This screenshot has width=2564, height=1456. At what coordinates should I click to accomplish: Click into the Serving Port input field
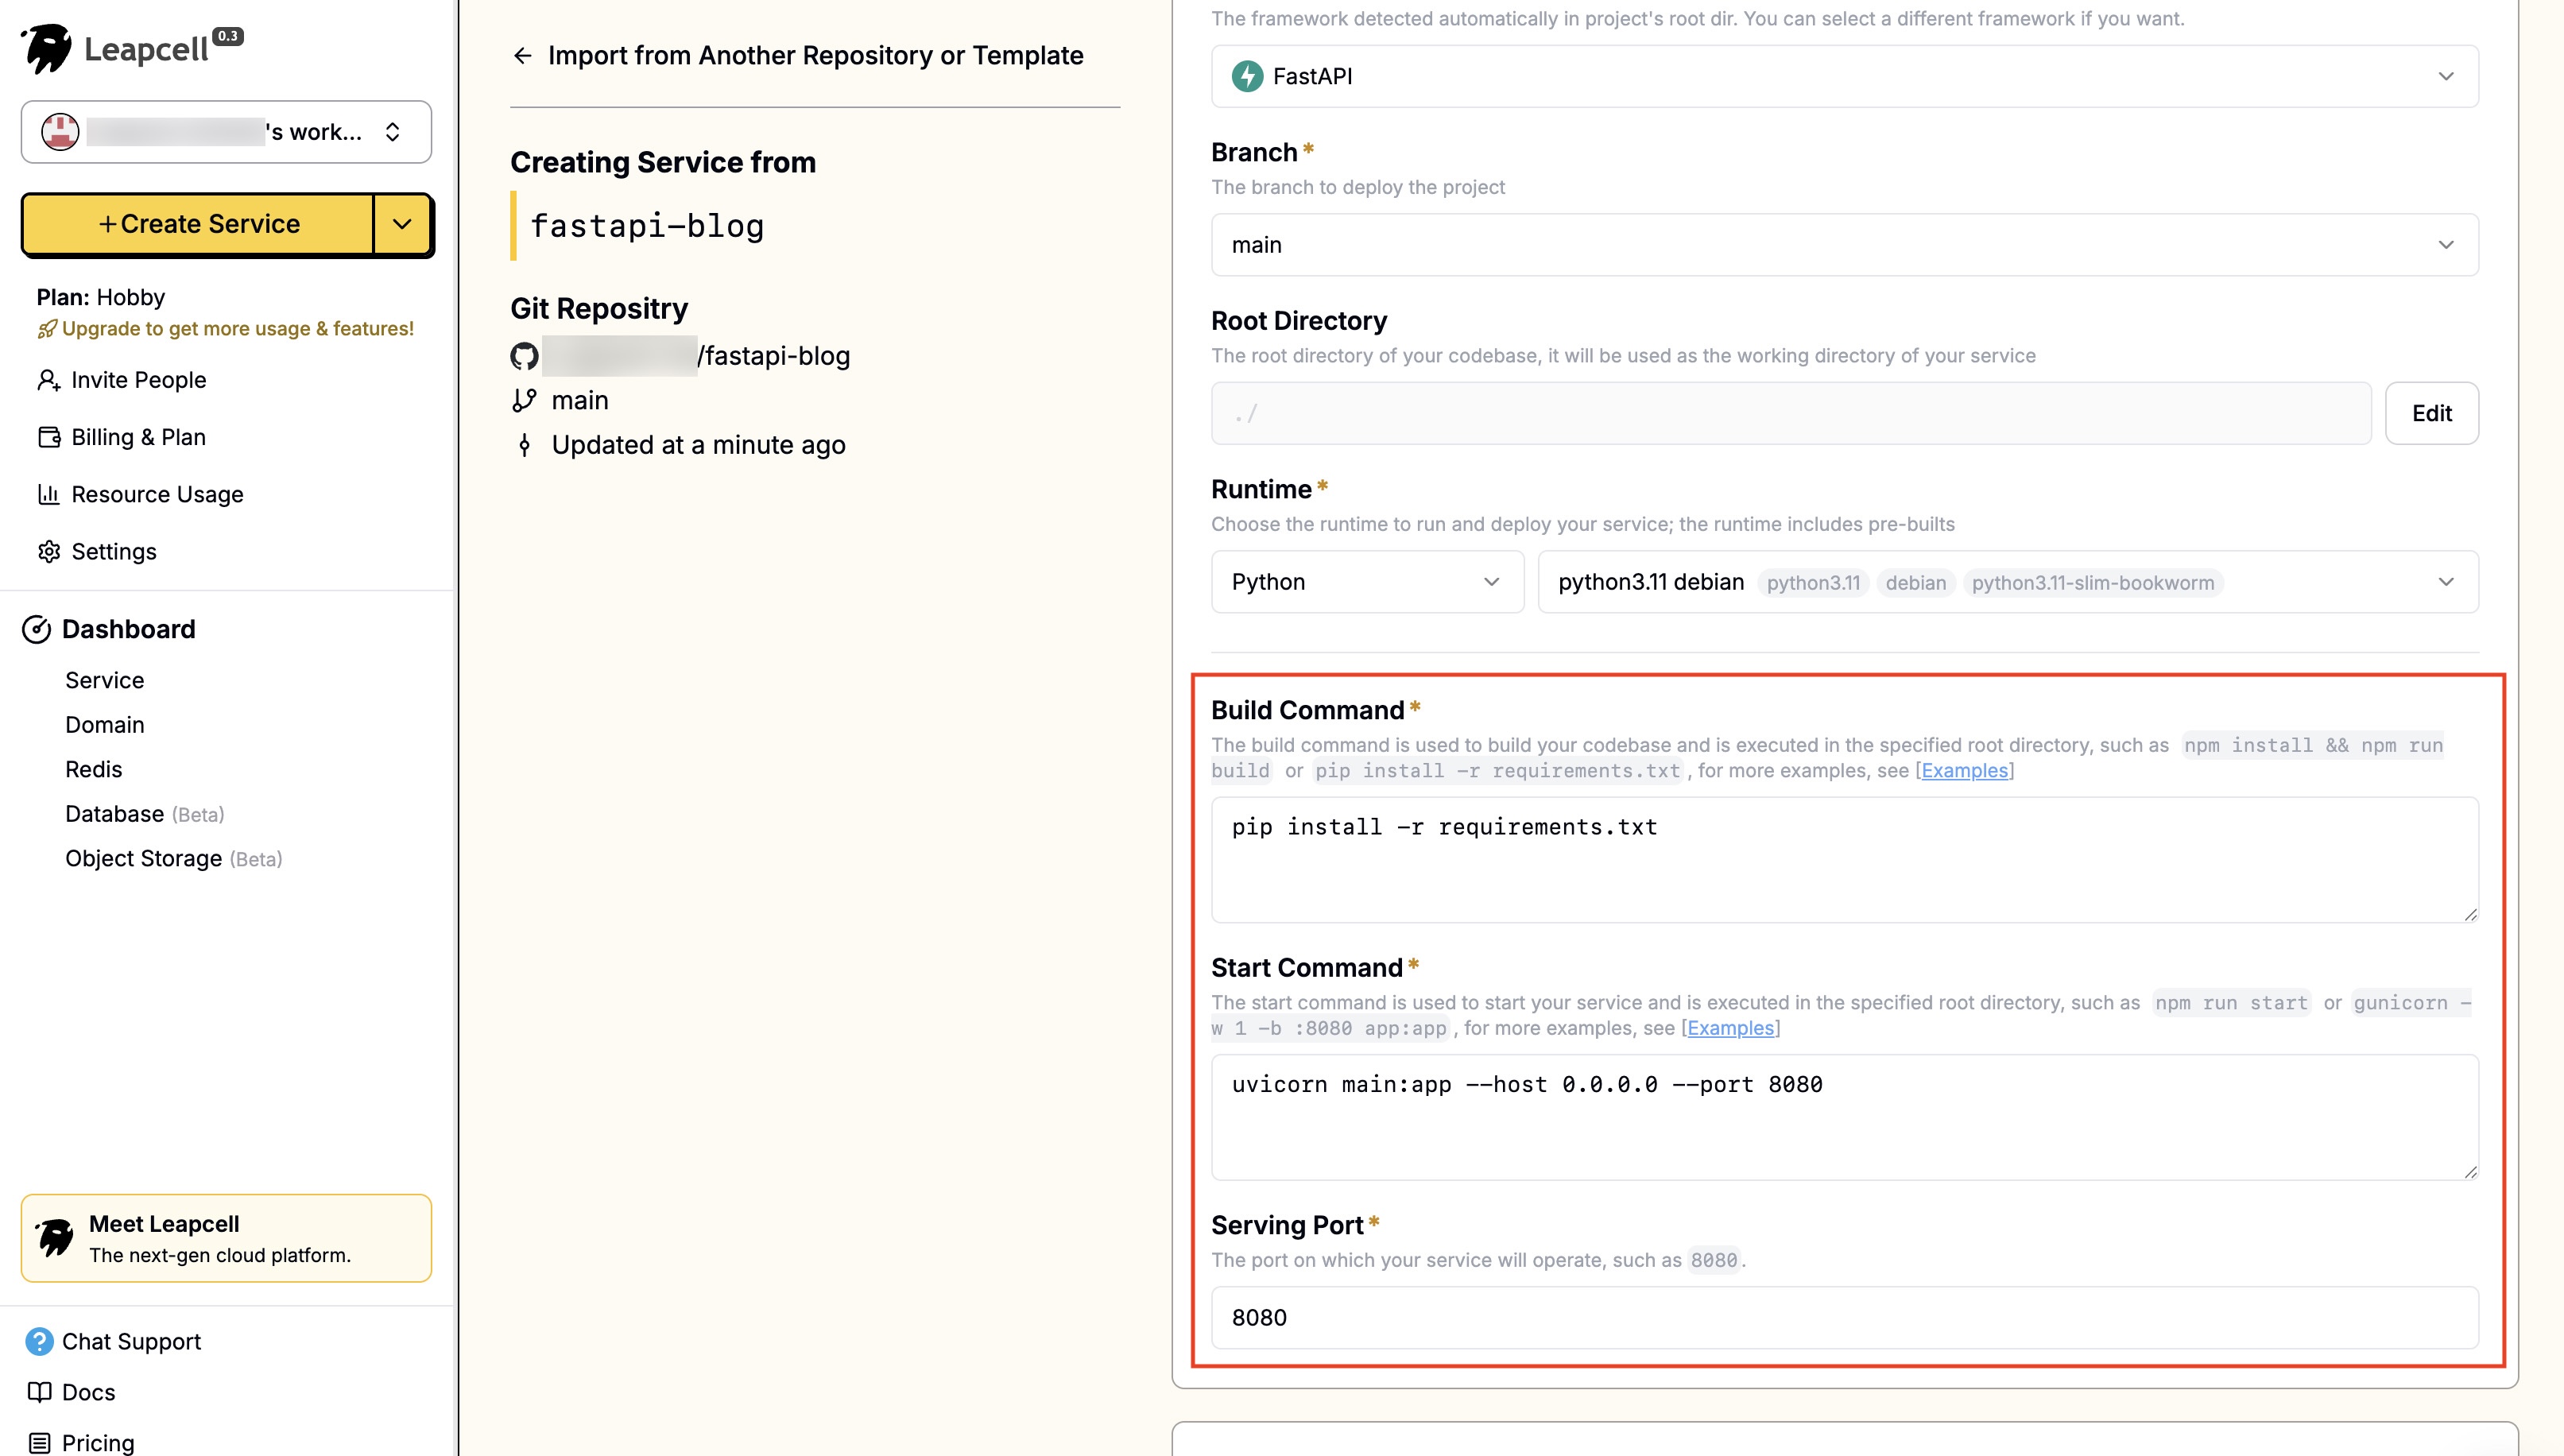pyautogui.click(x=1843, y=1317)
